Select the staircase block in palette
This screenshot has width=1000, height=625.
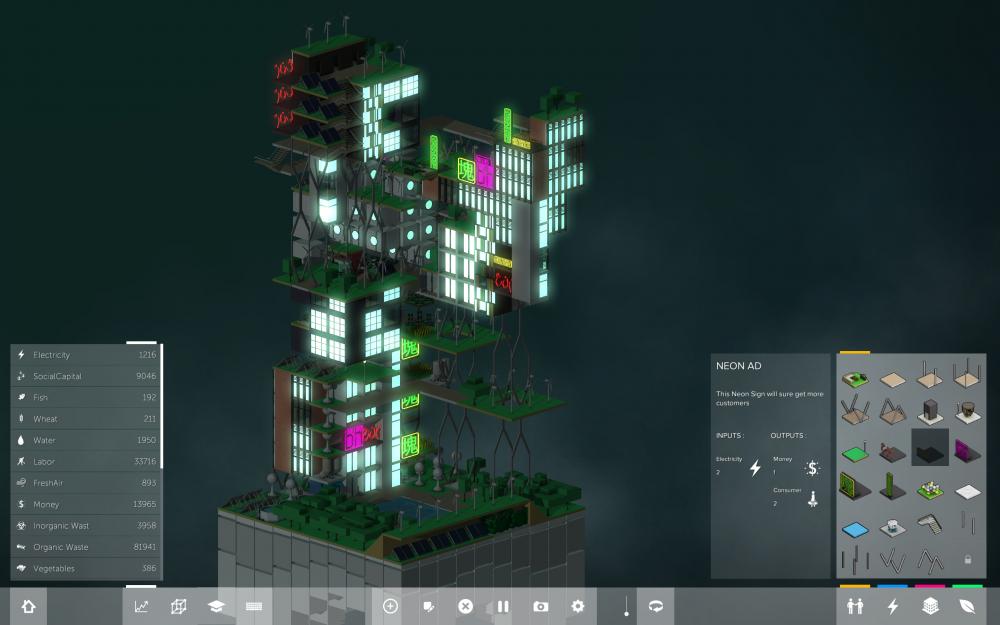pyautogui.click(x=929, y=522)
